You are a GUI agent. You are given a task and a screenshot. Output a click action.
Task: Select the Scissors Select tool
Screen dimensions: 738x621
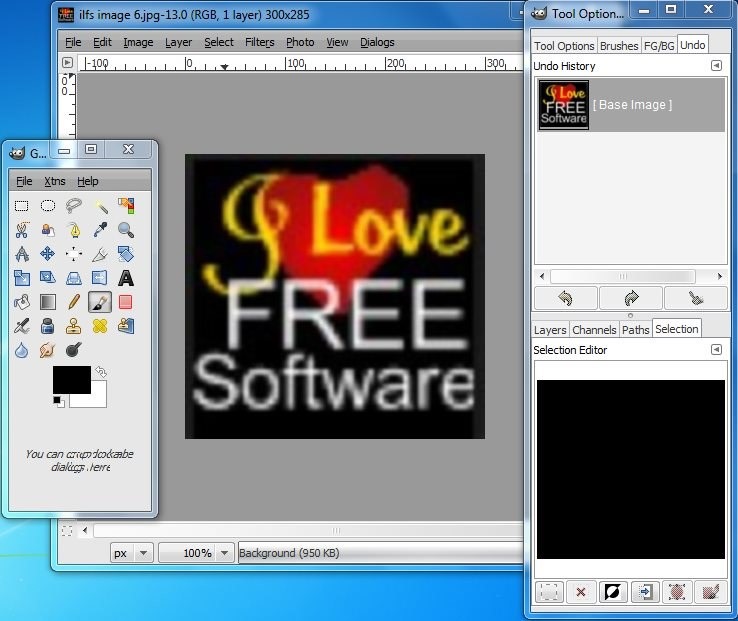22,230
